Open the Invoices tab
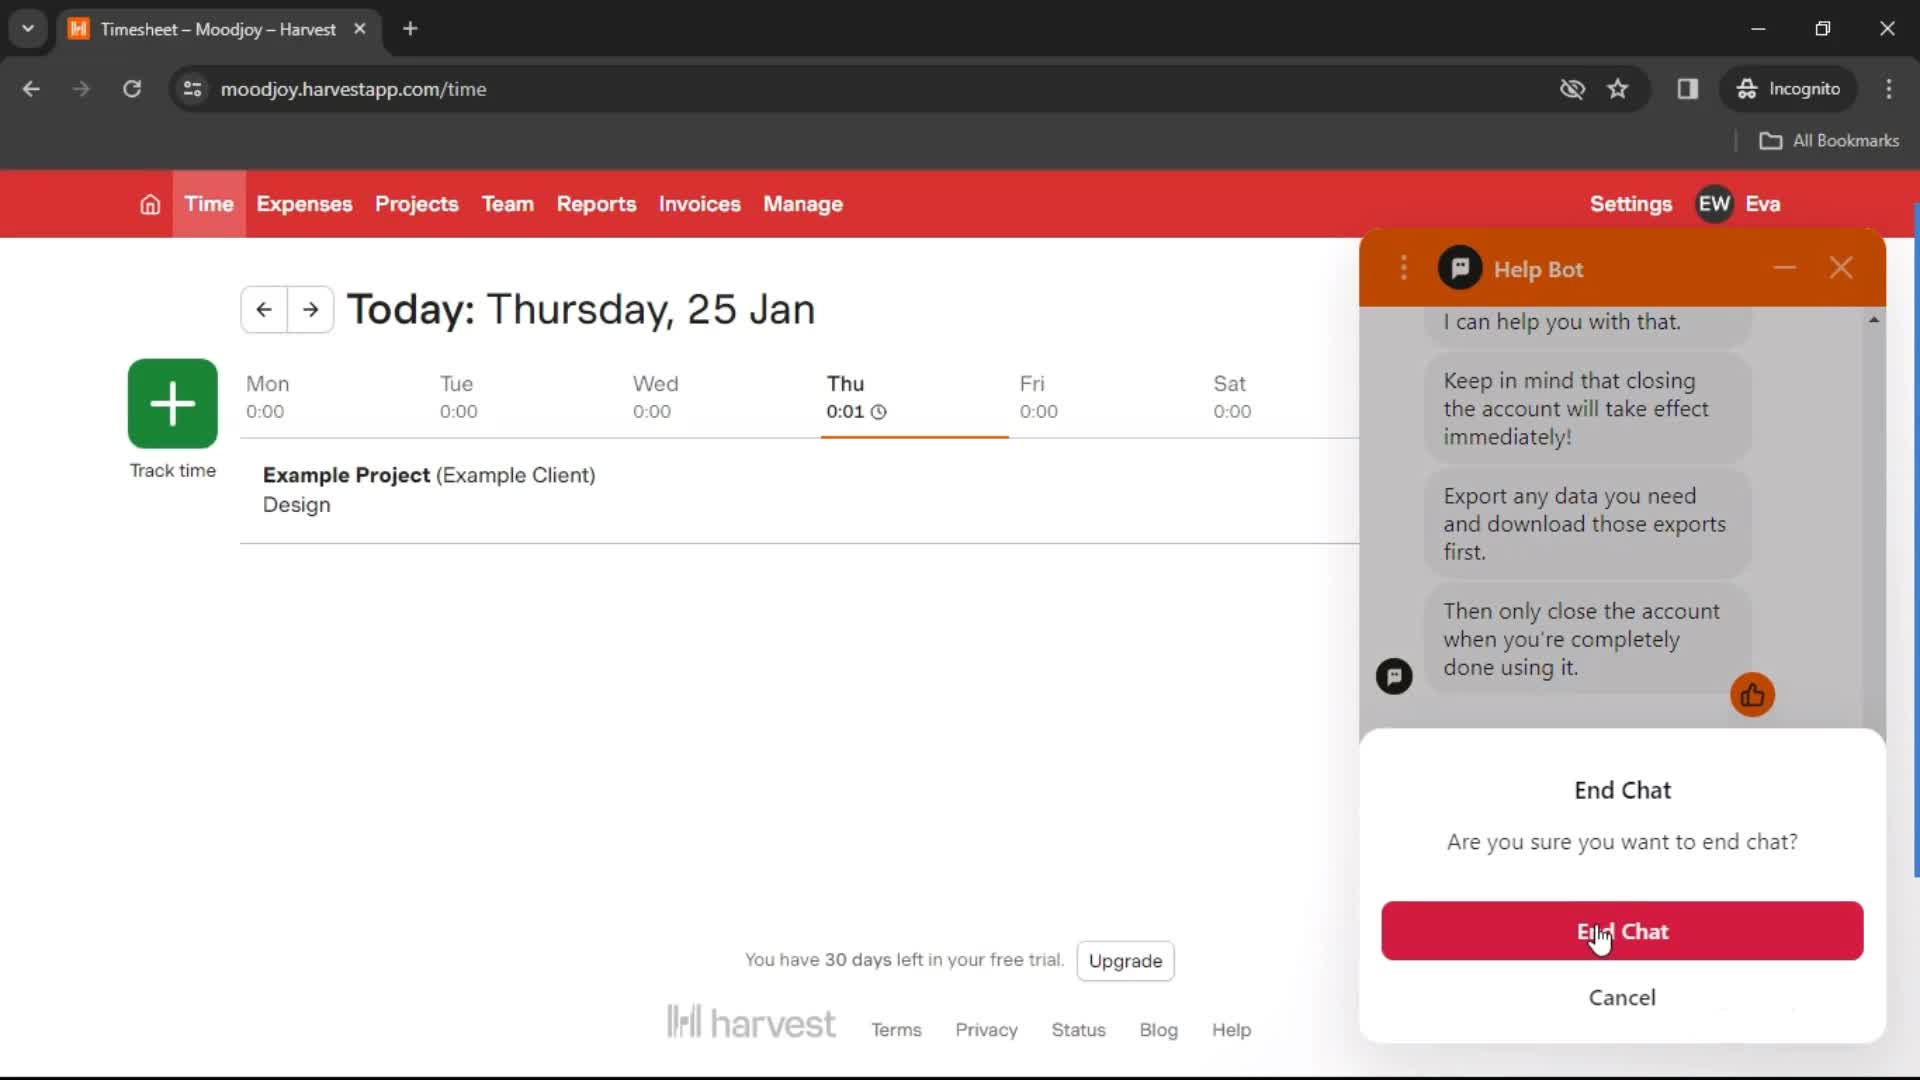This screenshot has width=1920, height=1080. [700, 204]
